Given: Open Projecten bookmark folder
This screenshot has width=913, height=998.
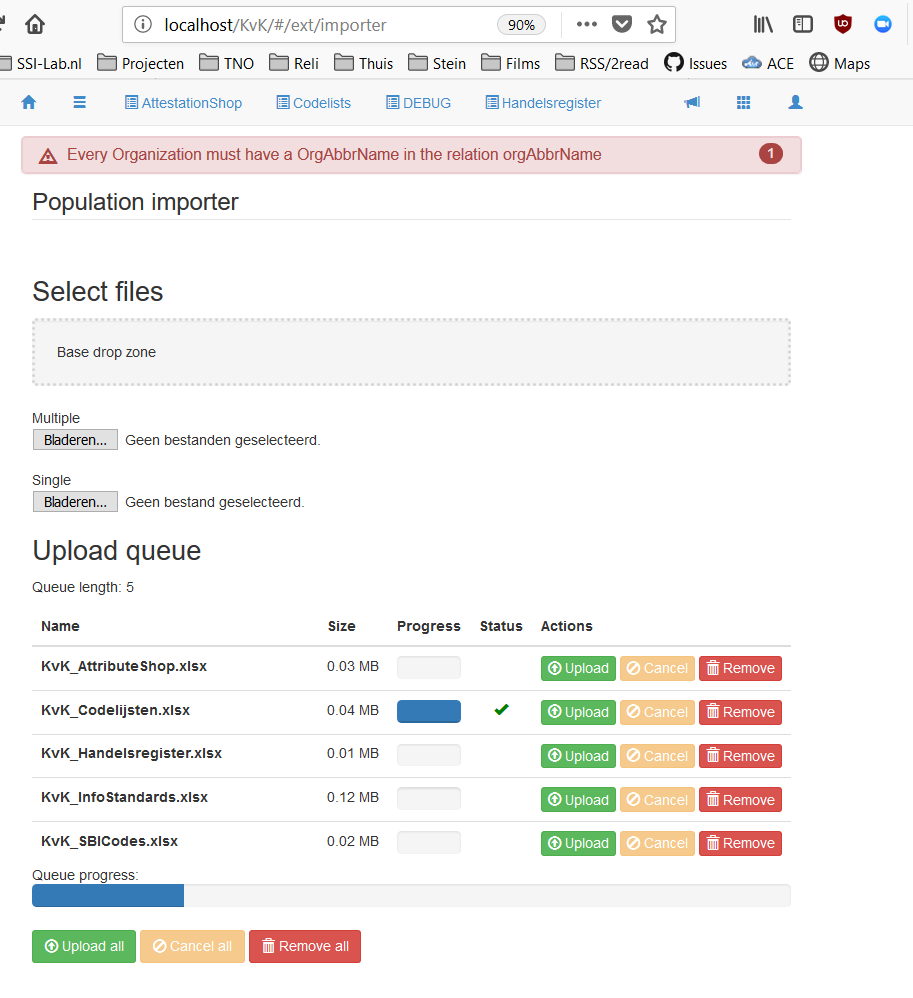Looking at the screenshot, I should click(140, 64).
